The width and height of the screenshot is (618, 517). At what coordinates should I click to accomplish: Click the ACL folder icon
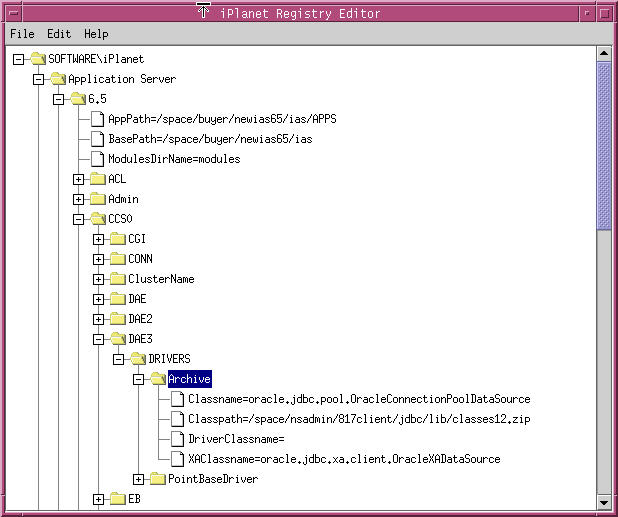tap(98, 179)
